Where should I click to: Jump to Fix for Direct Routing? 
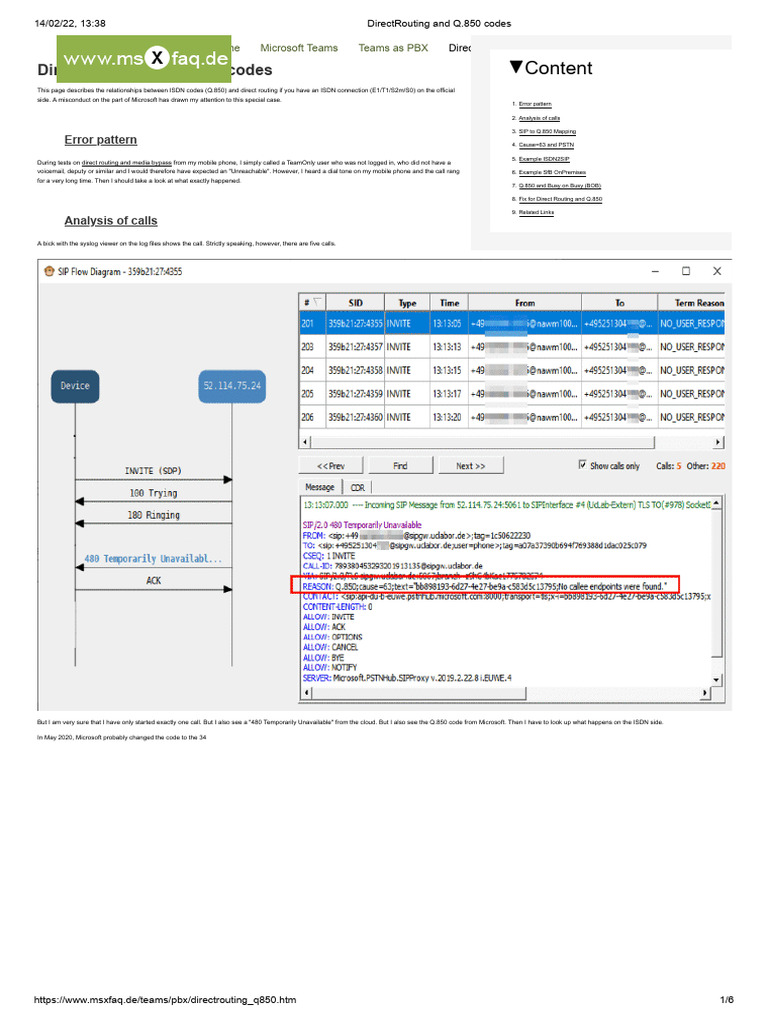pyautogui.click(x=560, y=199)
